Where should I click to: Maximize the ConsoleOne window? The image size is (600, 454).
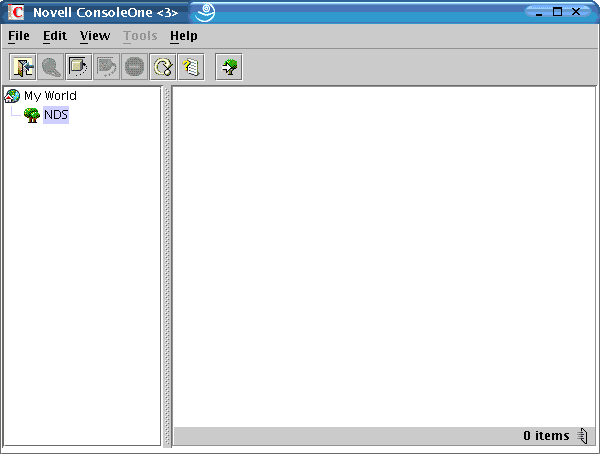[x=558, y=12]
